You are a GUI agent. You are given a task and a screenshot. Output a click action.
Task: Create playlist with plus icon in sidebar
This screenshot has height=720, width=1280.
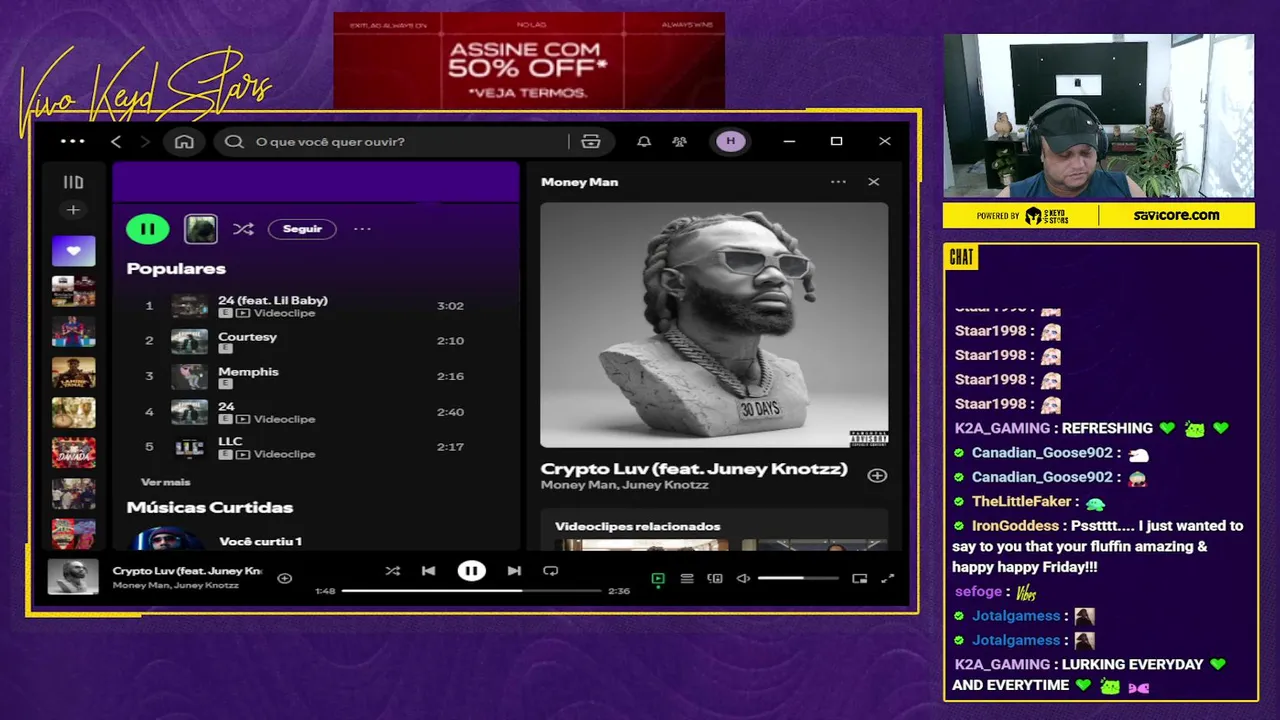click(73, 210)
